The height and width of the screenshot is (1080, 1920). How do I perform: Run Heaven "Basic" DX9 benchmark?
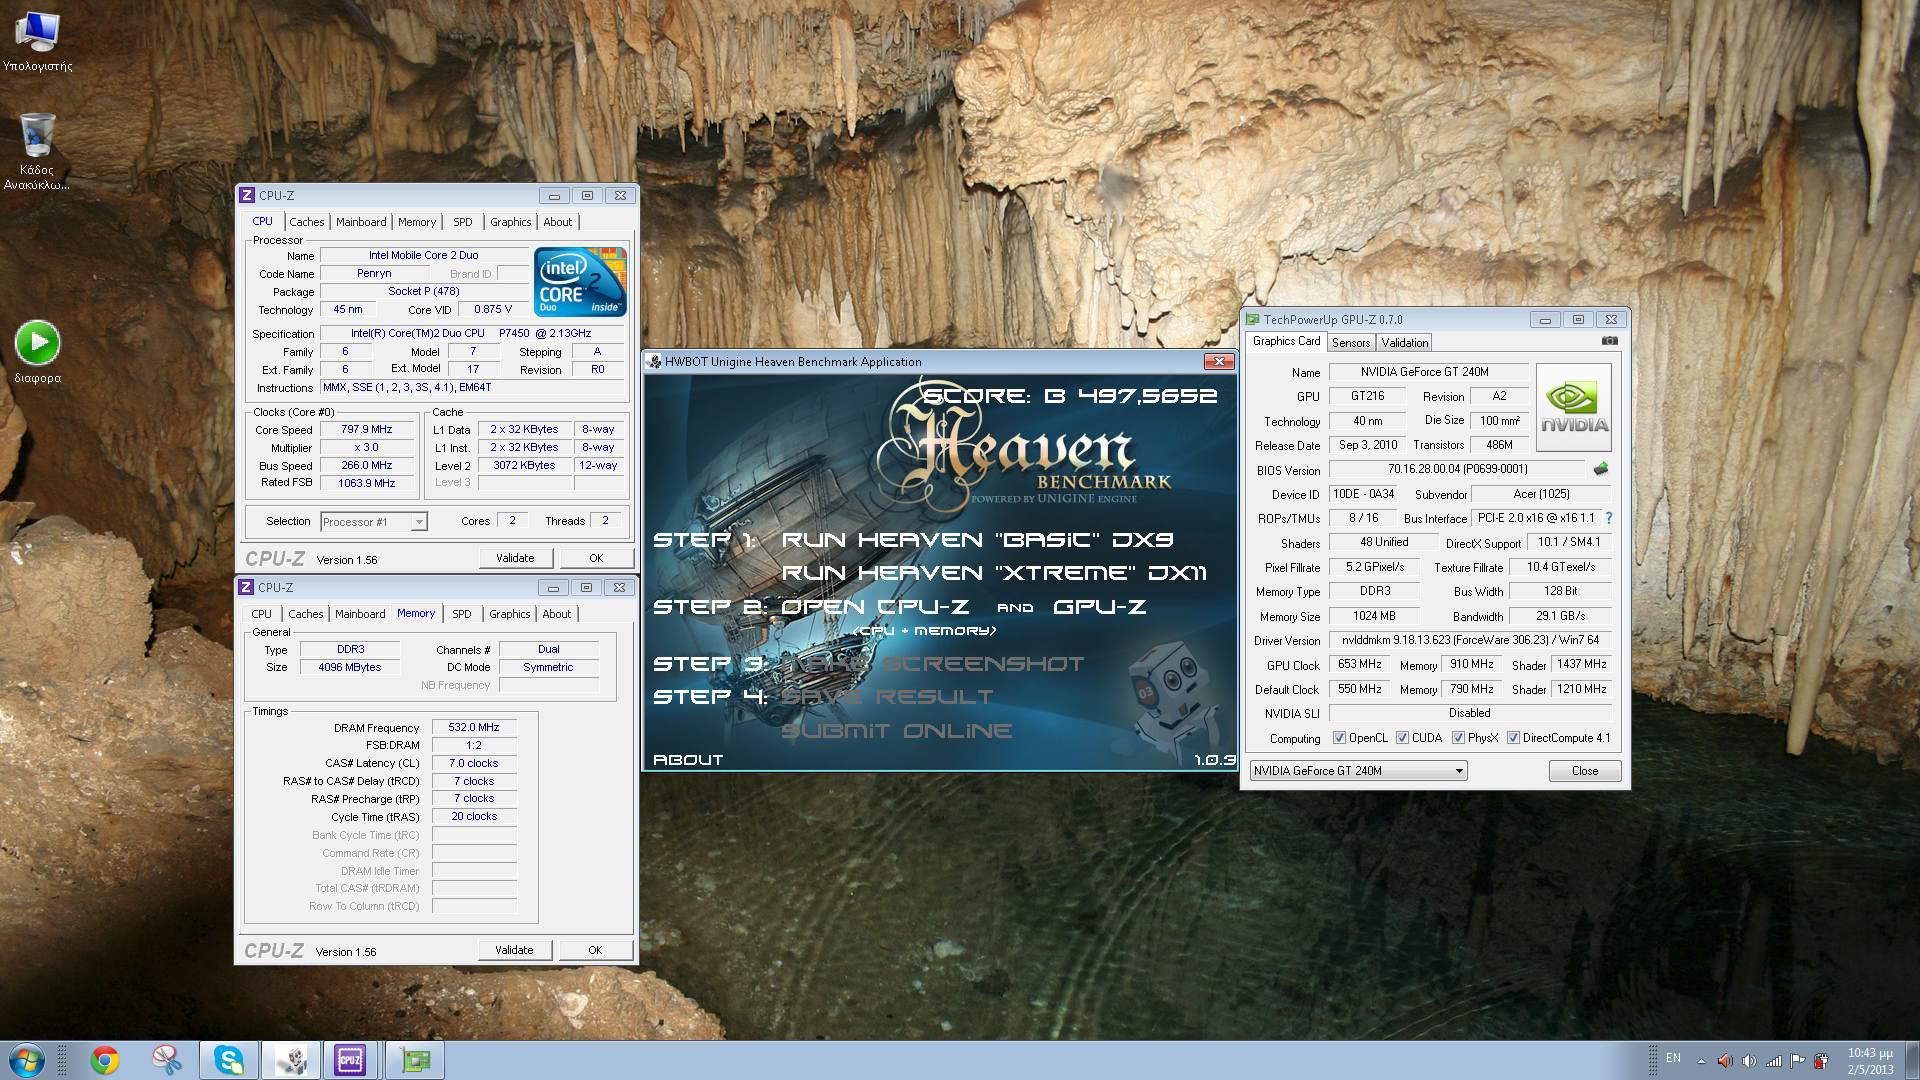[977, 540]
